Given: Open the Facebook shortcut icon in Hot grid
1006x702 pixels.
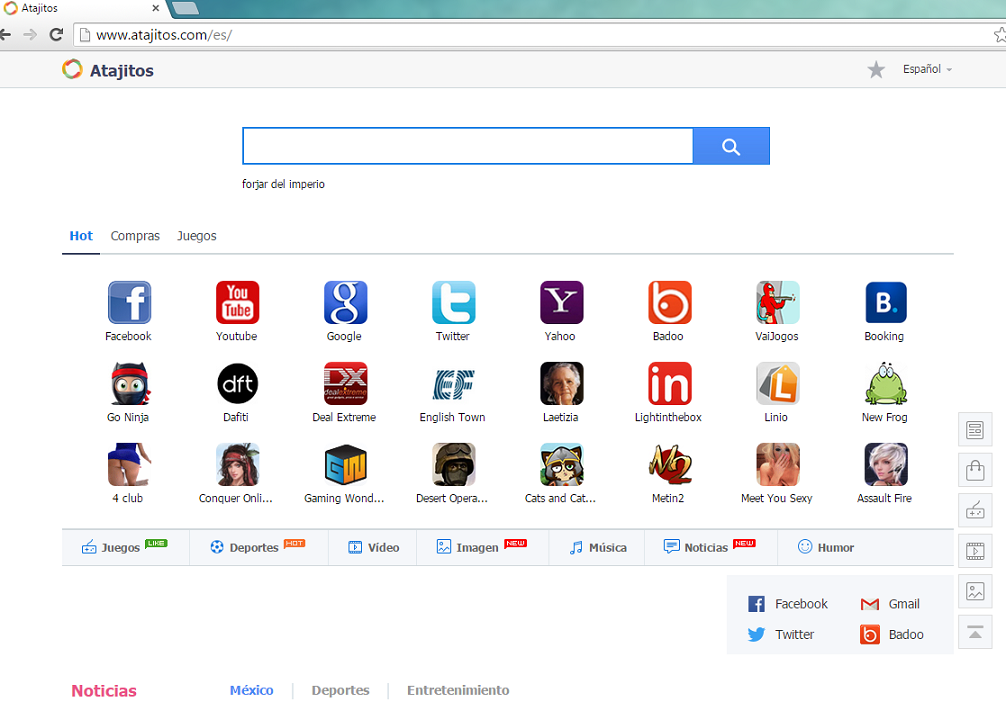Looking at the screenshot, I should click(129, 302).
